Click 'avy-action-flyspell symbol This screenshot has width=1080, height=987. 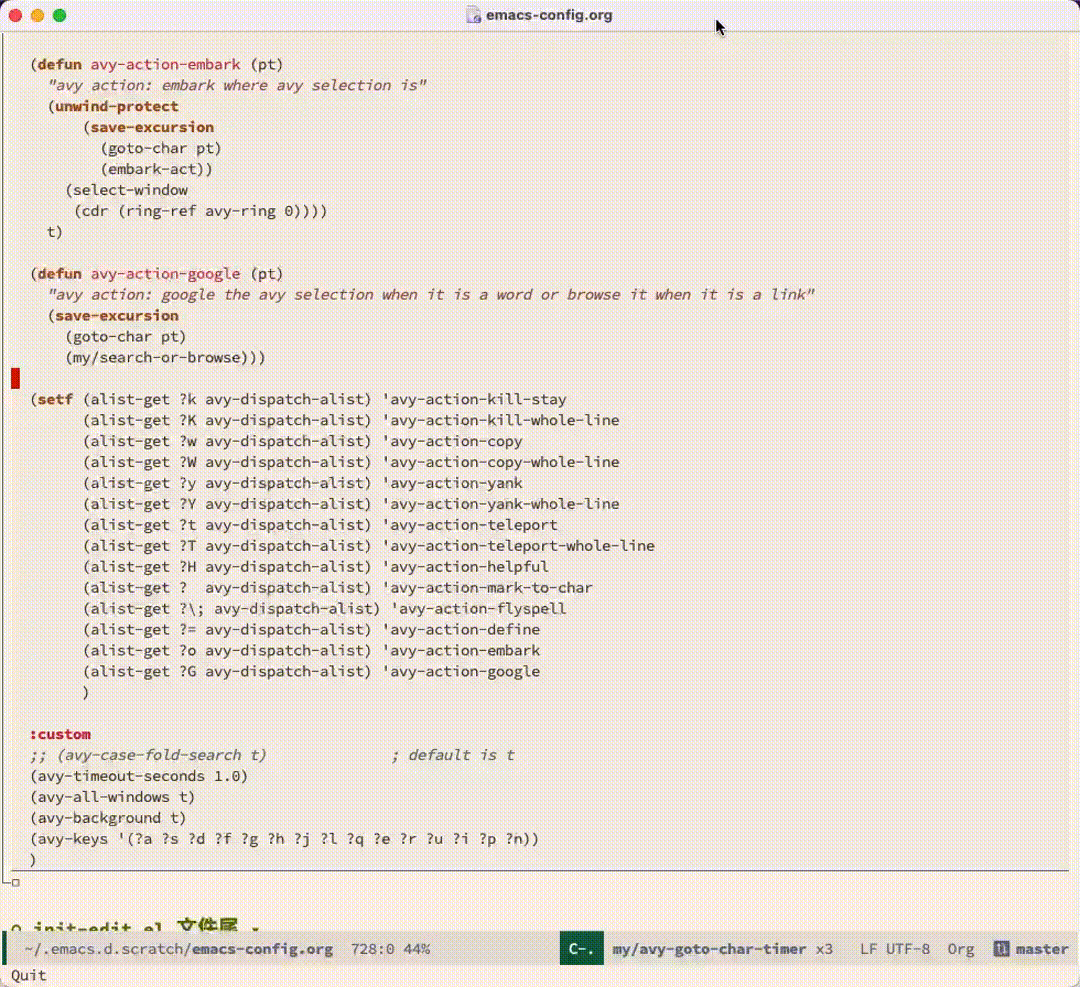coord(479,609)
